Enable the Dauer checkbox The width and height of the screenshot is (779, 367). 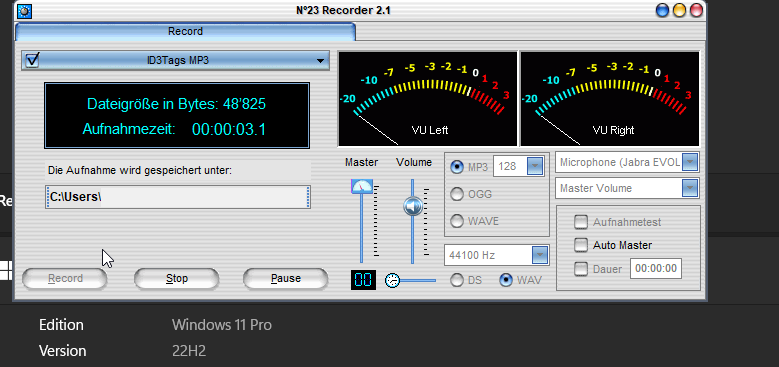coord(581,269)
